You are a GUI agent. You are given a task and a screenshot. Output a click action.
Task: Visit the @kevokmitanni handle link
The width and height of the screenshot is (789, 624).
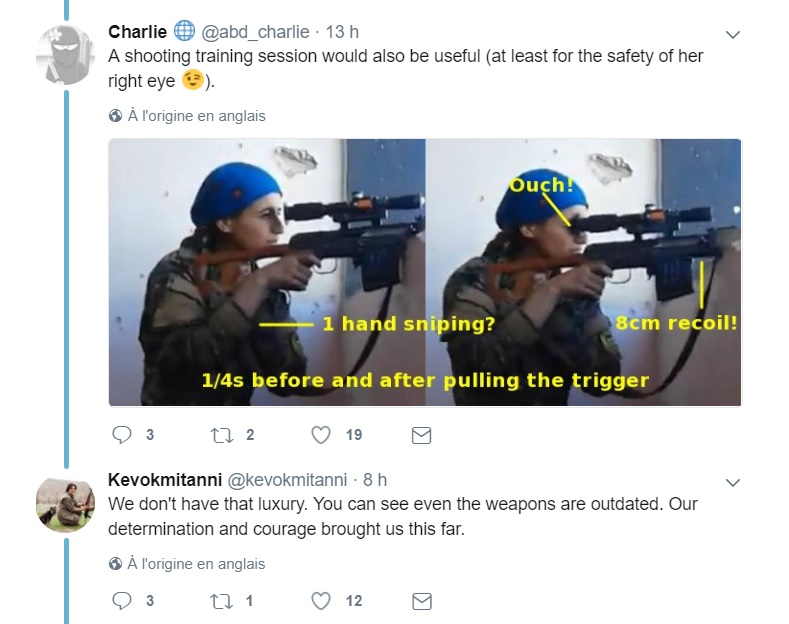[287, 480]
